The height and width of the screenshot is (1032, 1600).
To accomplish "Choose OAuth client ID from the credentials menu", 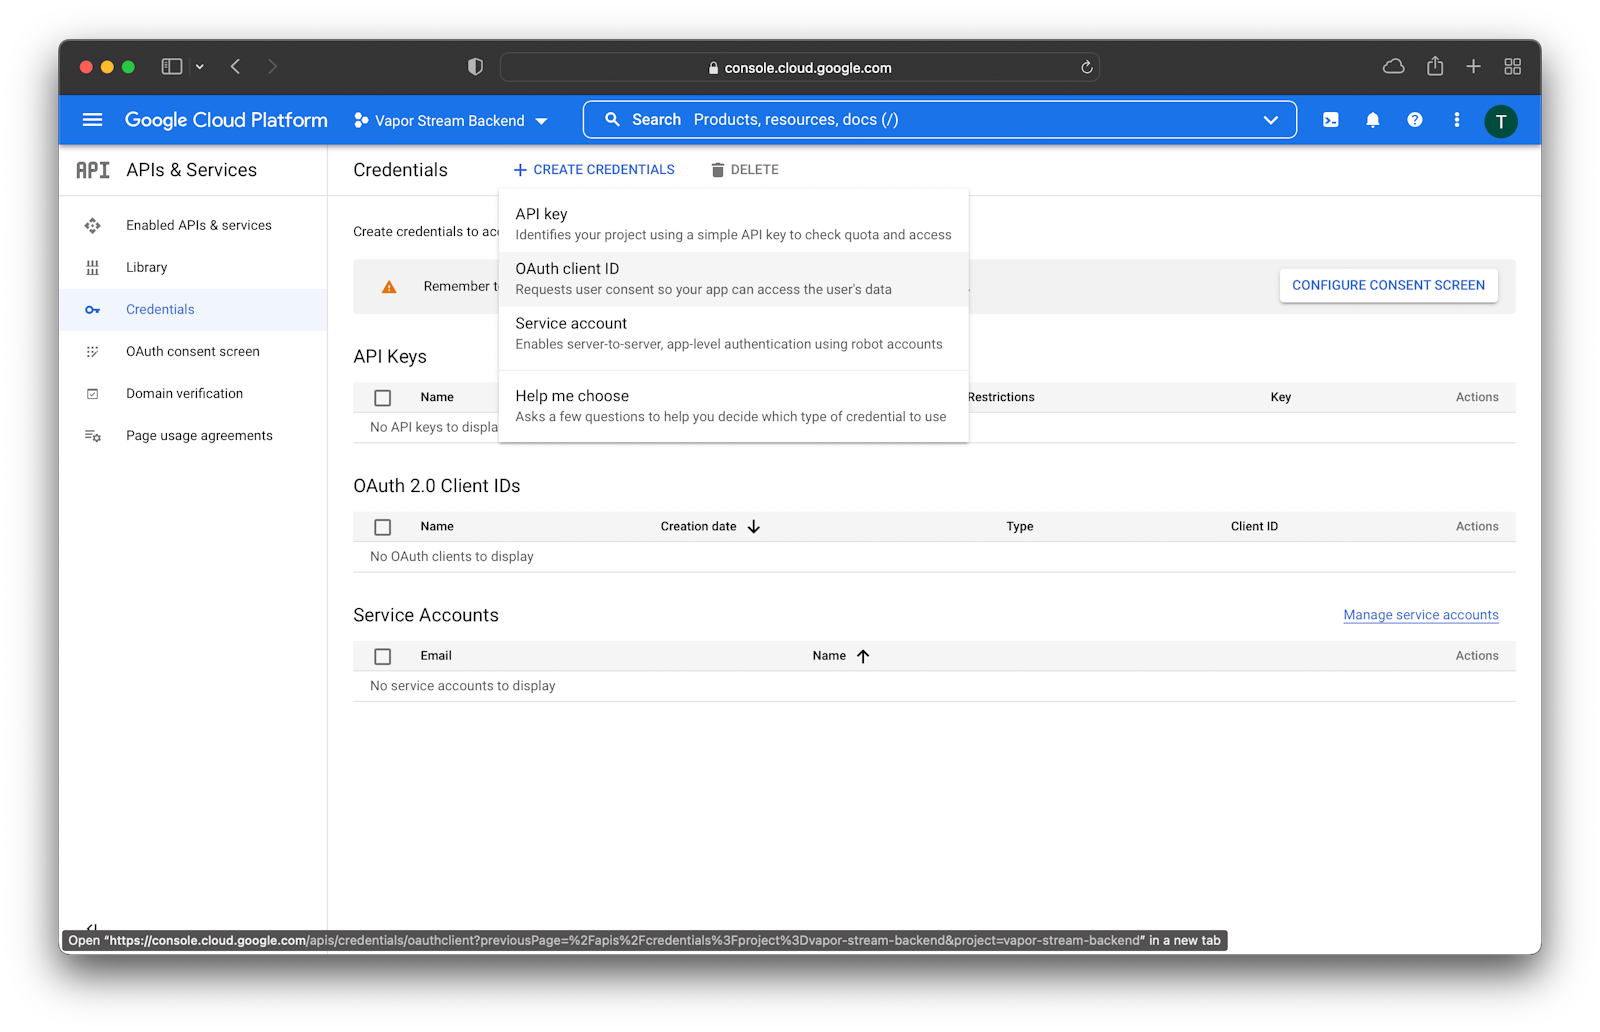I will (566, 268).
